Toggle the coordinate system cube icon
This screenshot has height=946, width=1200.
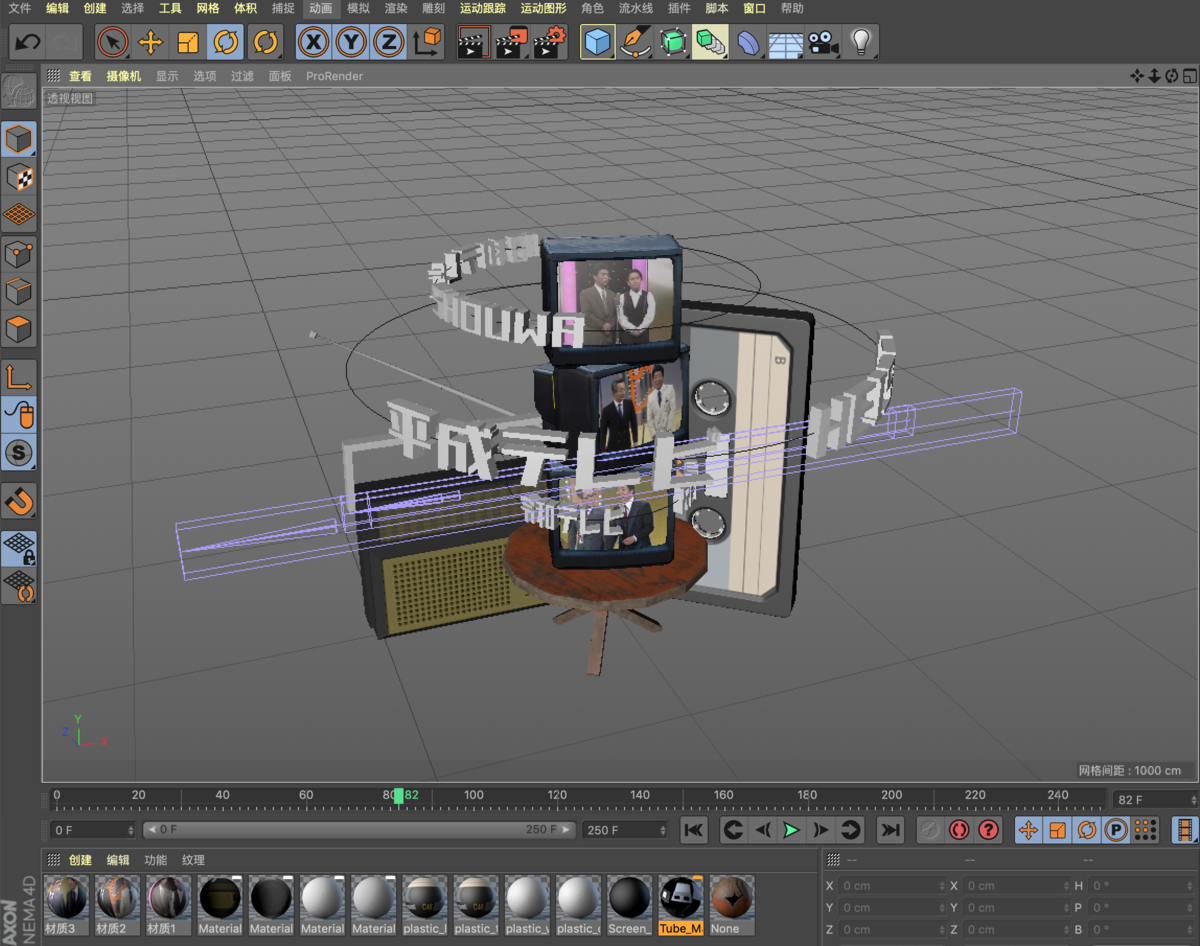pos(427,42)
